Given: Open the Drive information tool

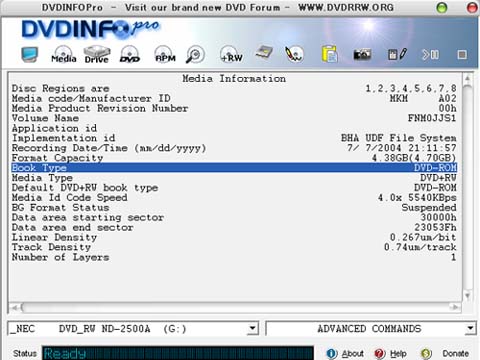Looking at the screenshot, I should [97, 54].
